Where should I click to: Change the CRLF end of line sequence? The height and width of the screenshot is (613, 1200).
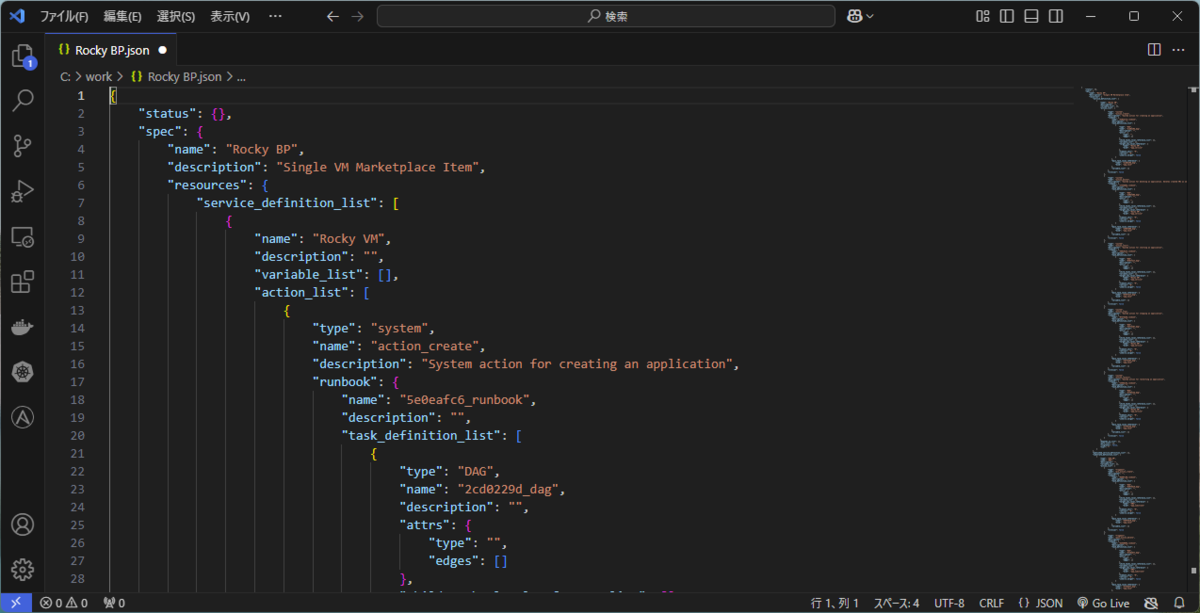click(991, 603)
